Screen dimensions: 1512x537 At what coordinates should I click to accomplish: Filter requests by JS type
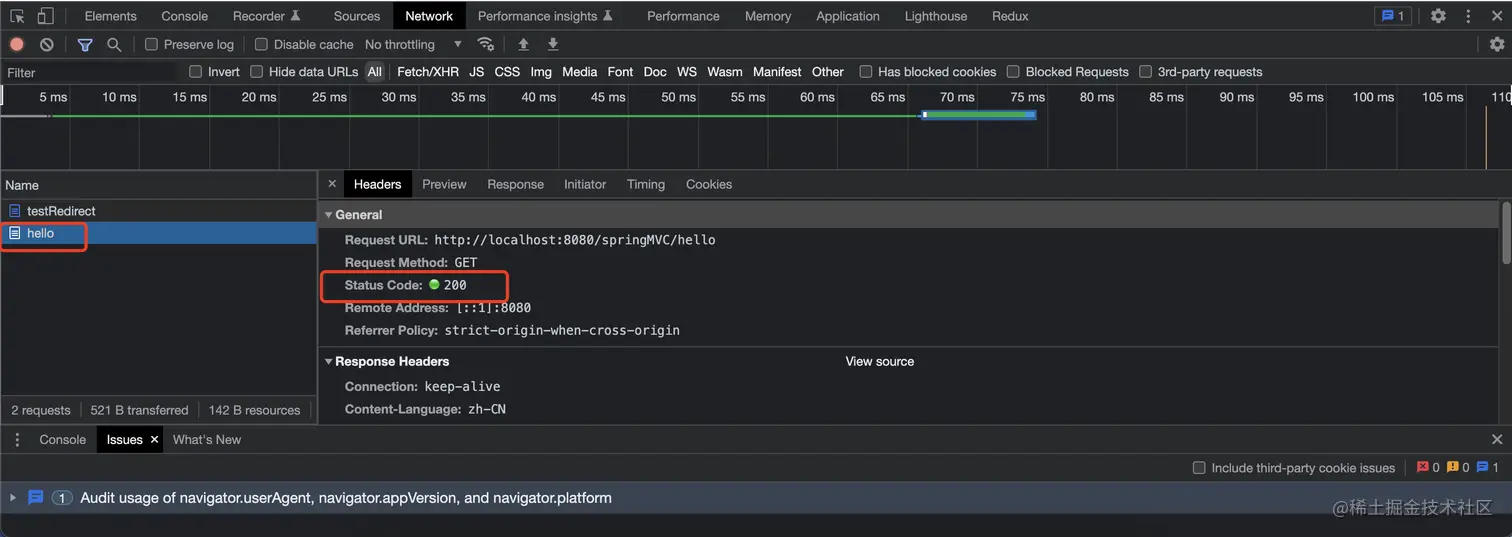pyautogui.click(x=477, y=72)
